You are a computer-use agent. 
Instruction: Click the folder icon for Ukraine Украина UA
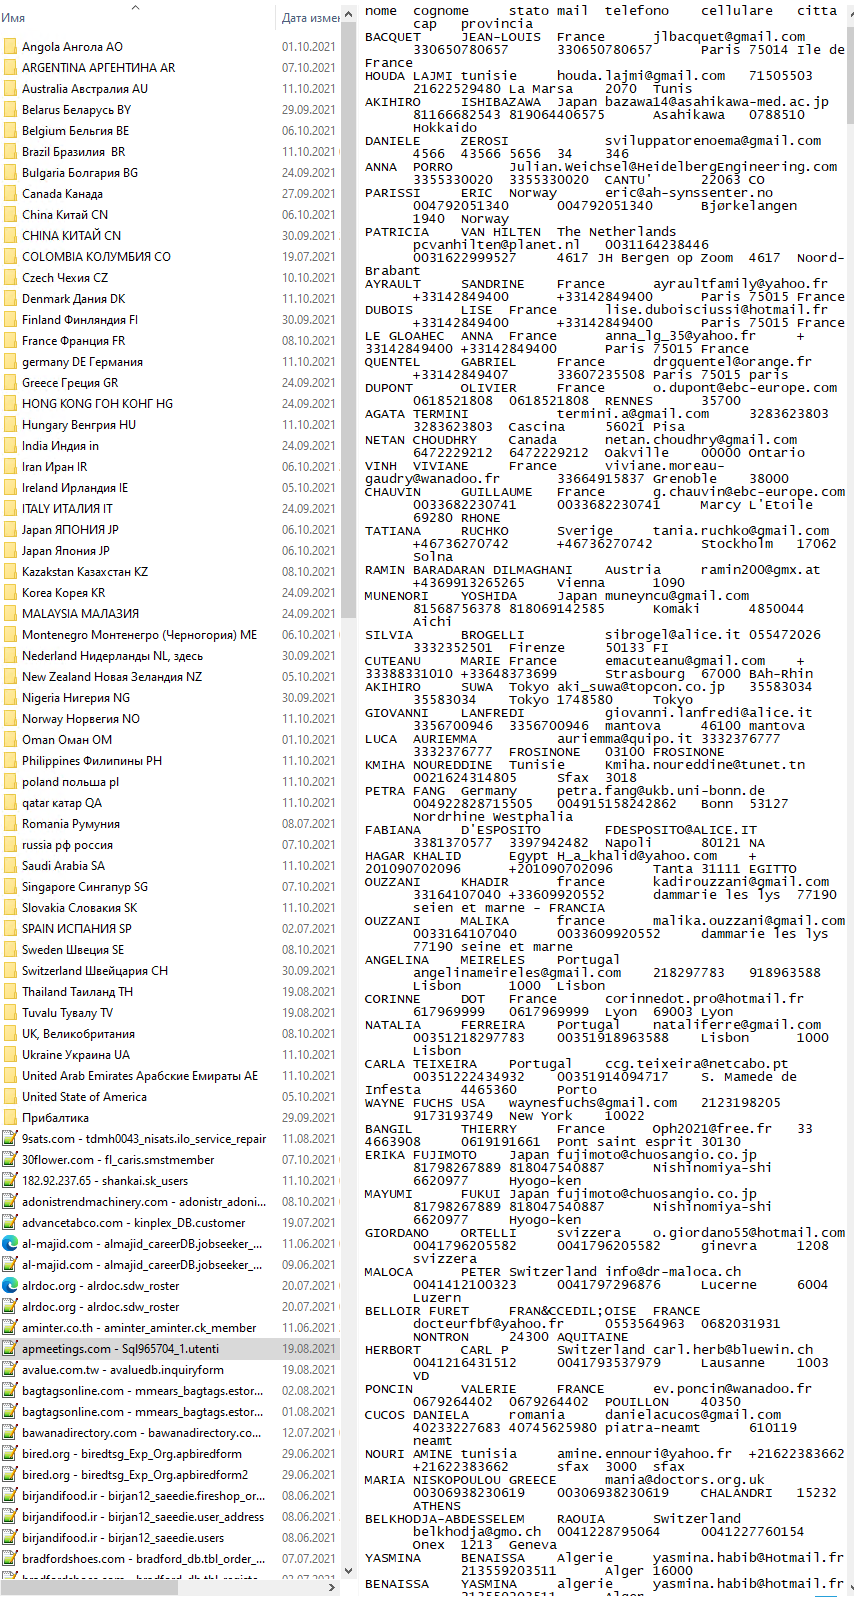click(x=10, y=1054)
